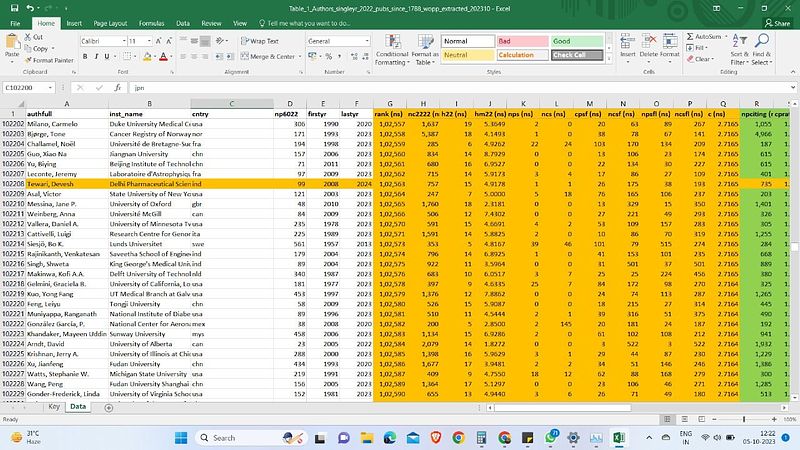Apply yellow fill color bucket
800x450 pixels.
point(147,56)
